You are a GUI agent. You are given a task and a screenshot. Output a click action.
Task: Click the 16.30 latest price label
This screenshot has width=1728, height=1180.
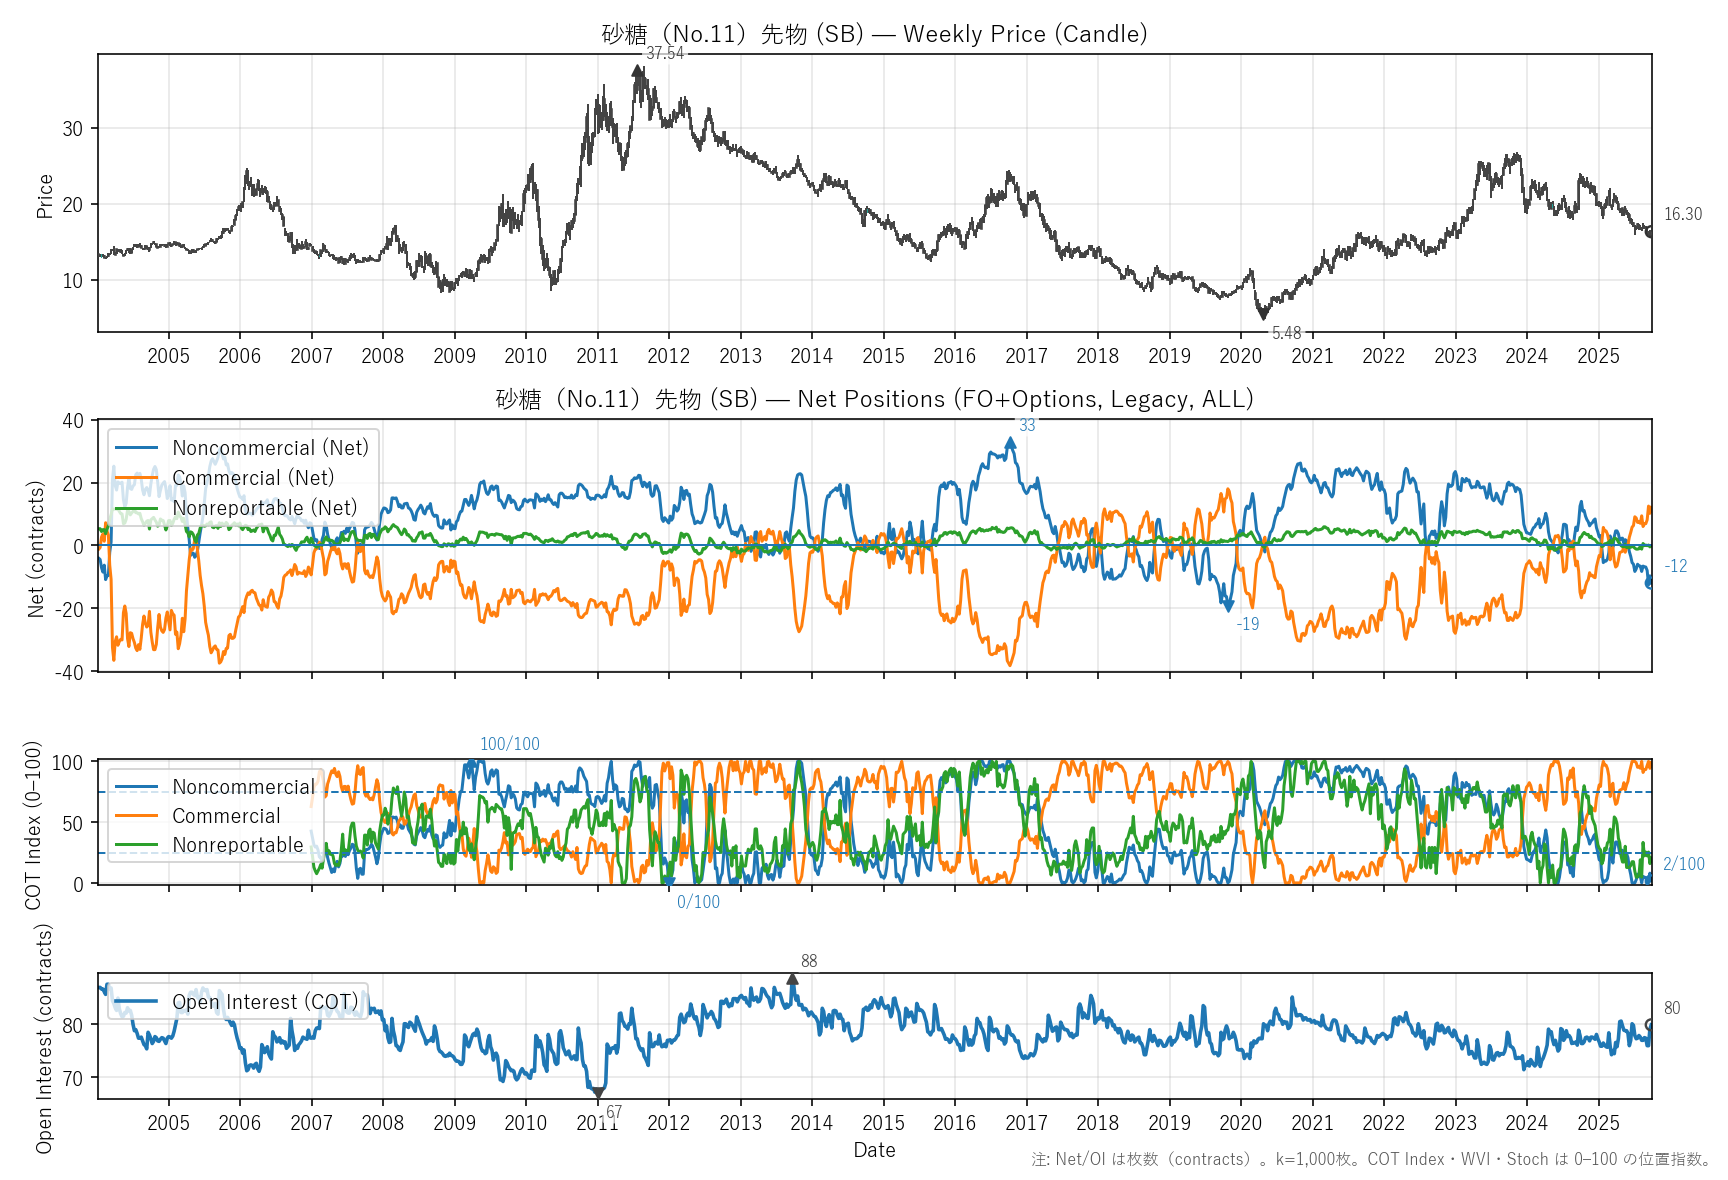click(1682, 214)
